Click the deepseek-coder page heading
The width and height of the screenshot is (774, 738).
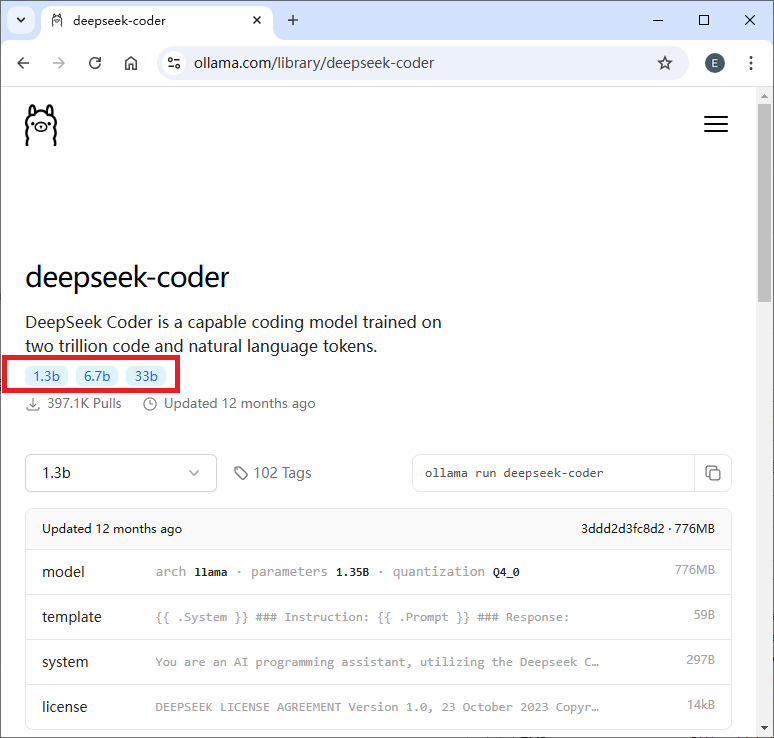(x=127, y=277)
